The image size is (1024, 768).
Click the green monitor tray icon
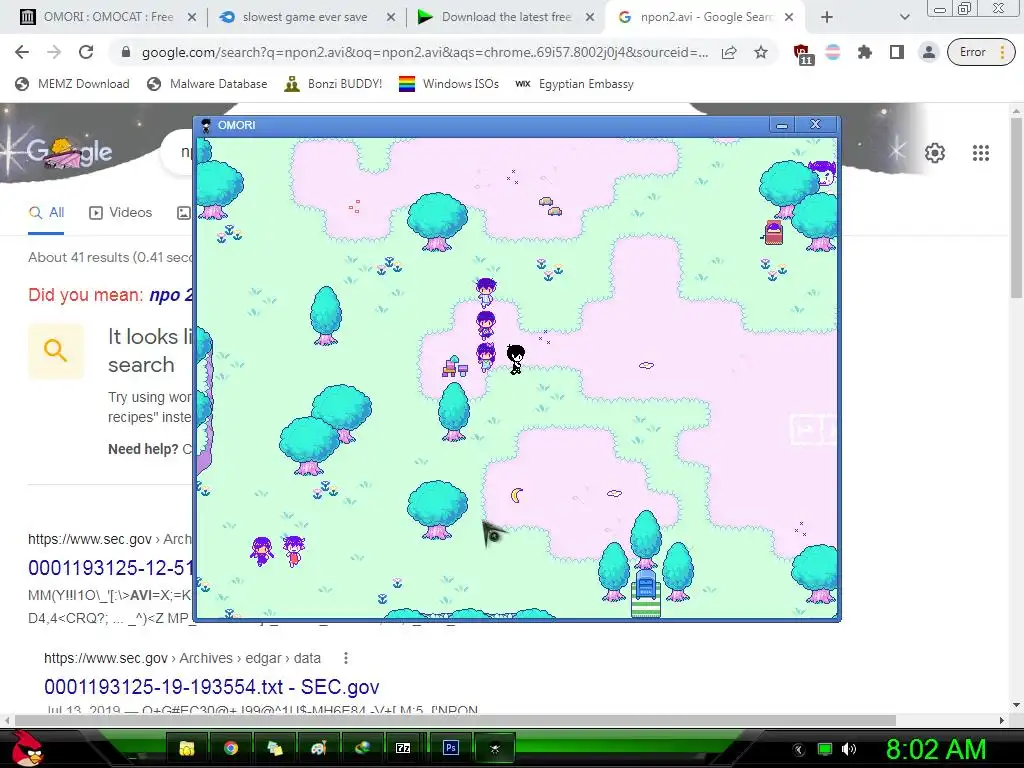(824, 749)
